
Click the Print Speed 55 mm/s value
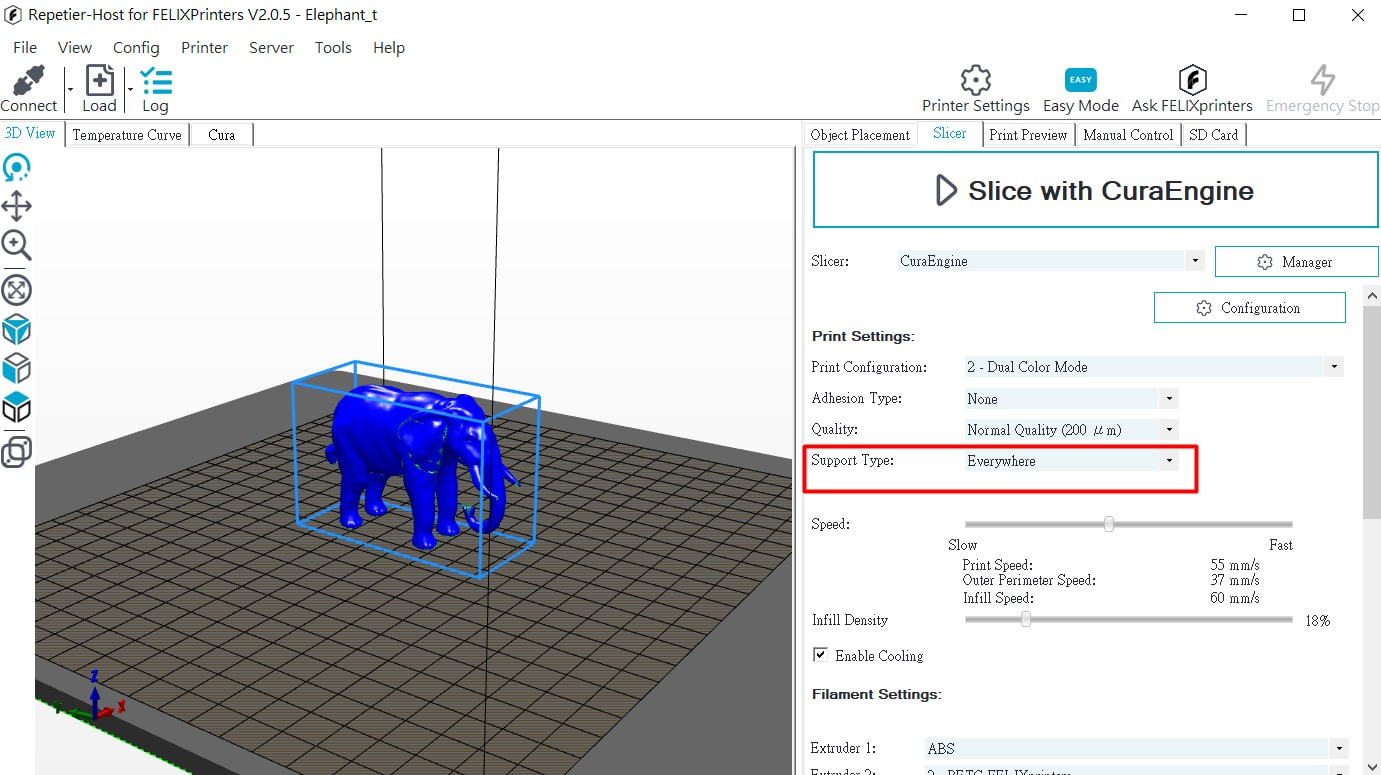tap(1234, 565)
